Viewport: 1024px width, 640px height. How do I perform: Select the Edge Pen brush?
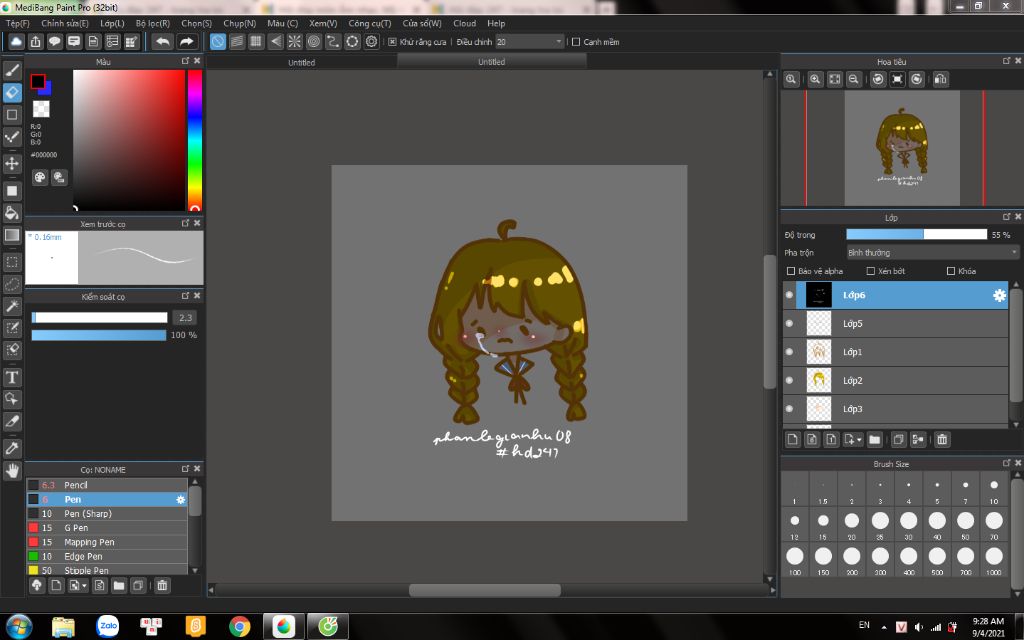tap(107, 556)
